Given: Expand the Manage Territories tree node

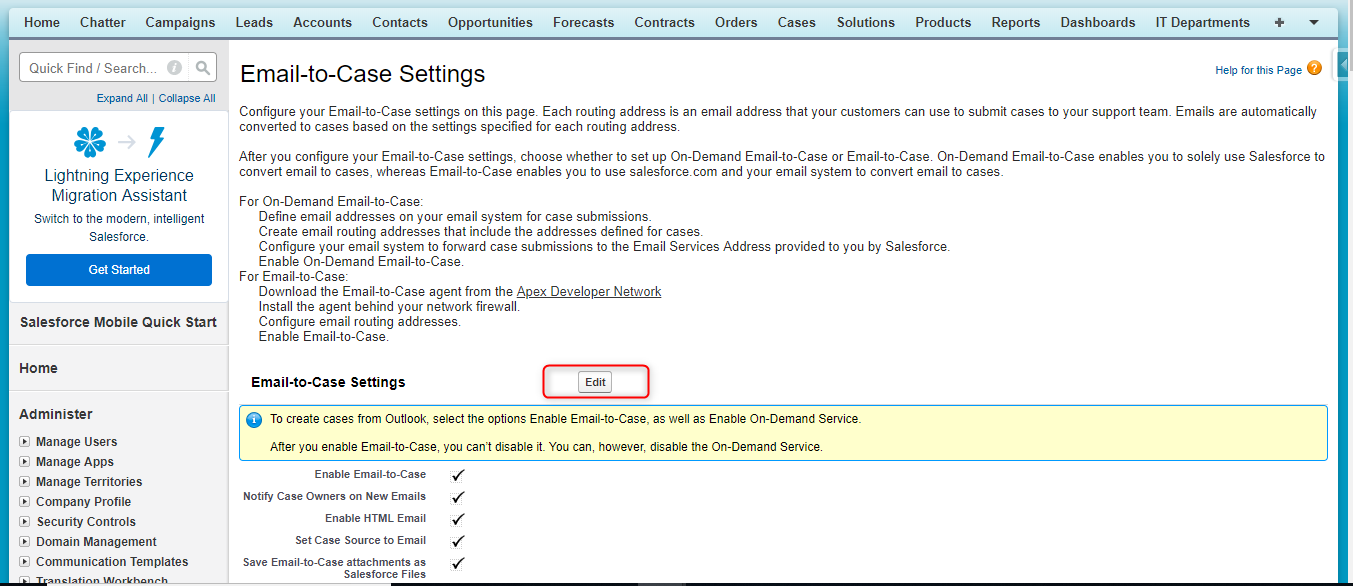Looking at the screenshot, I should coord(25,482).
